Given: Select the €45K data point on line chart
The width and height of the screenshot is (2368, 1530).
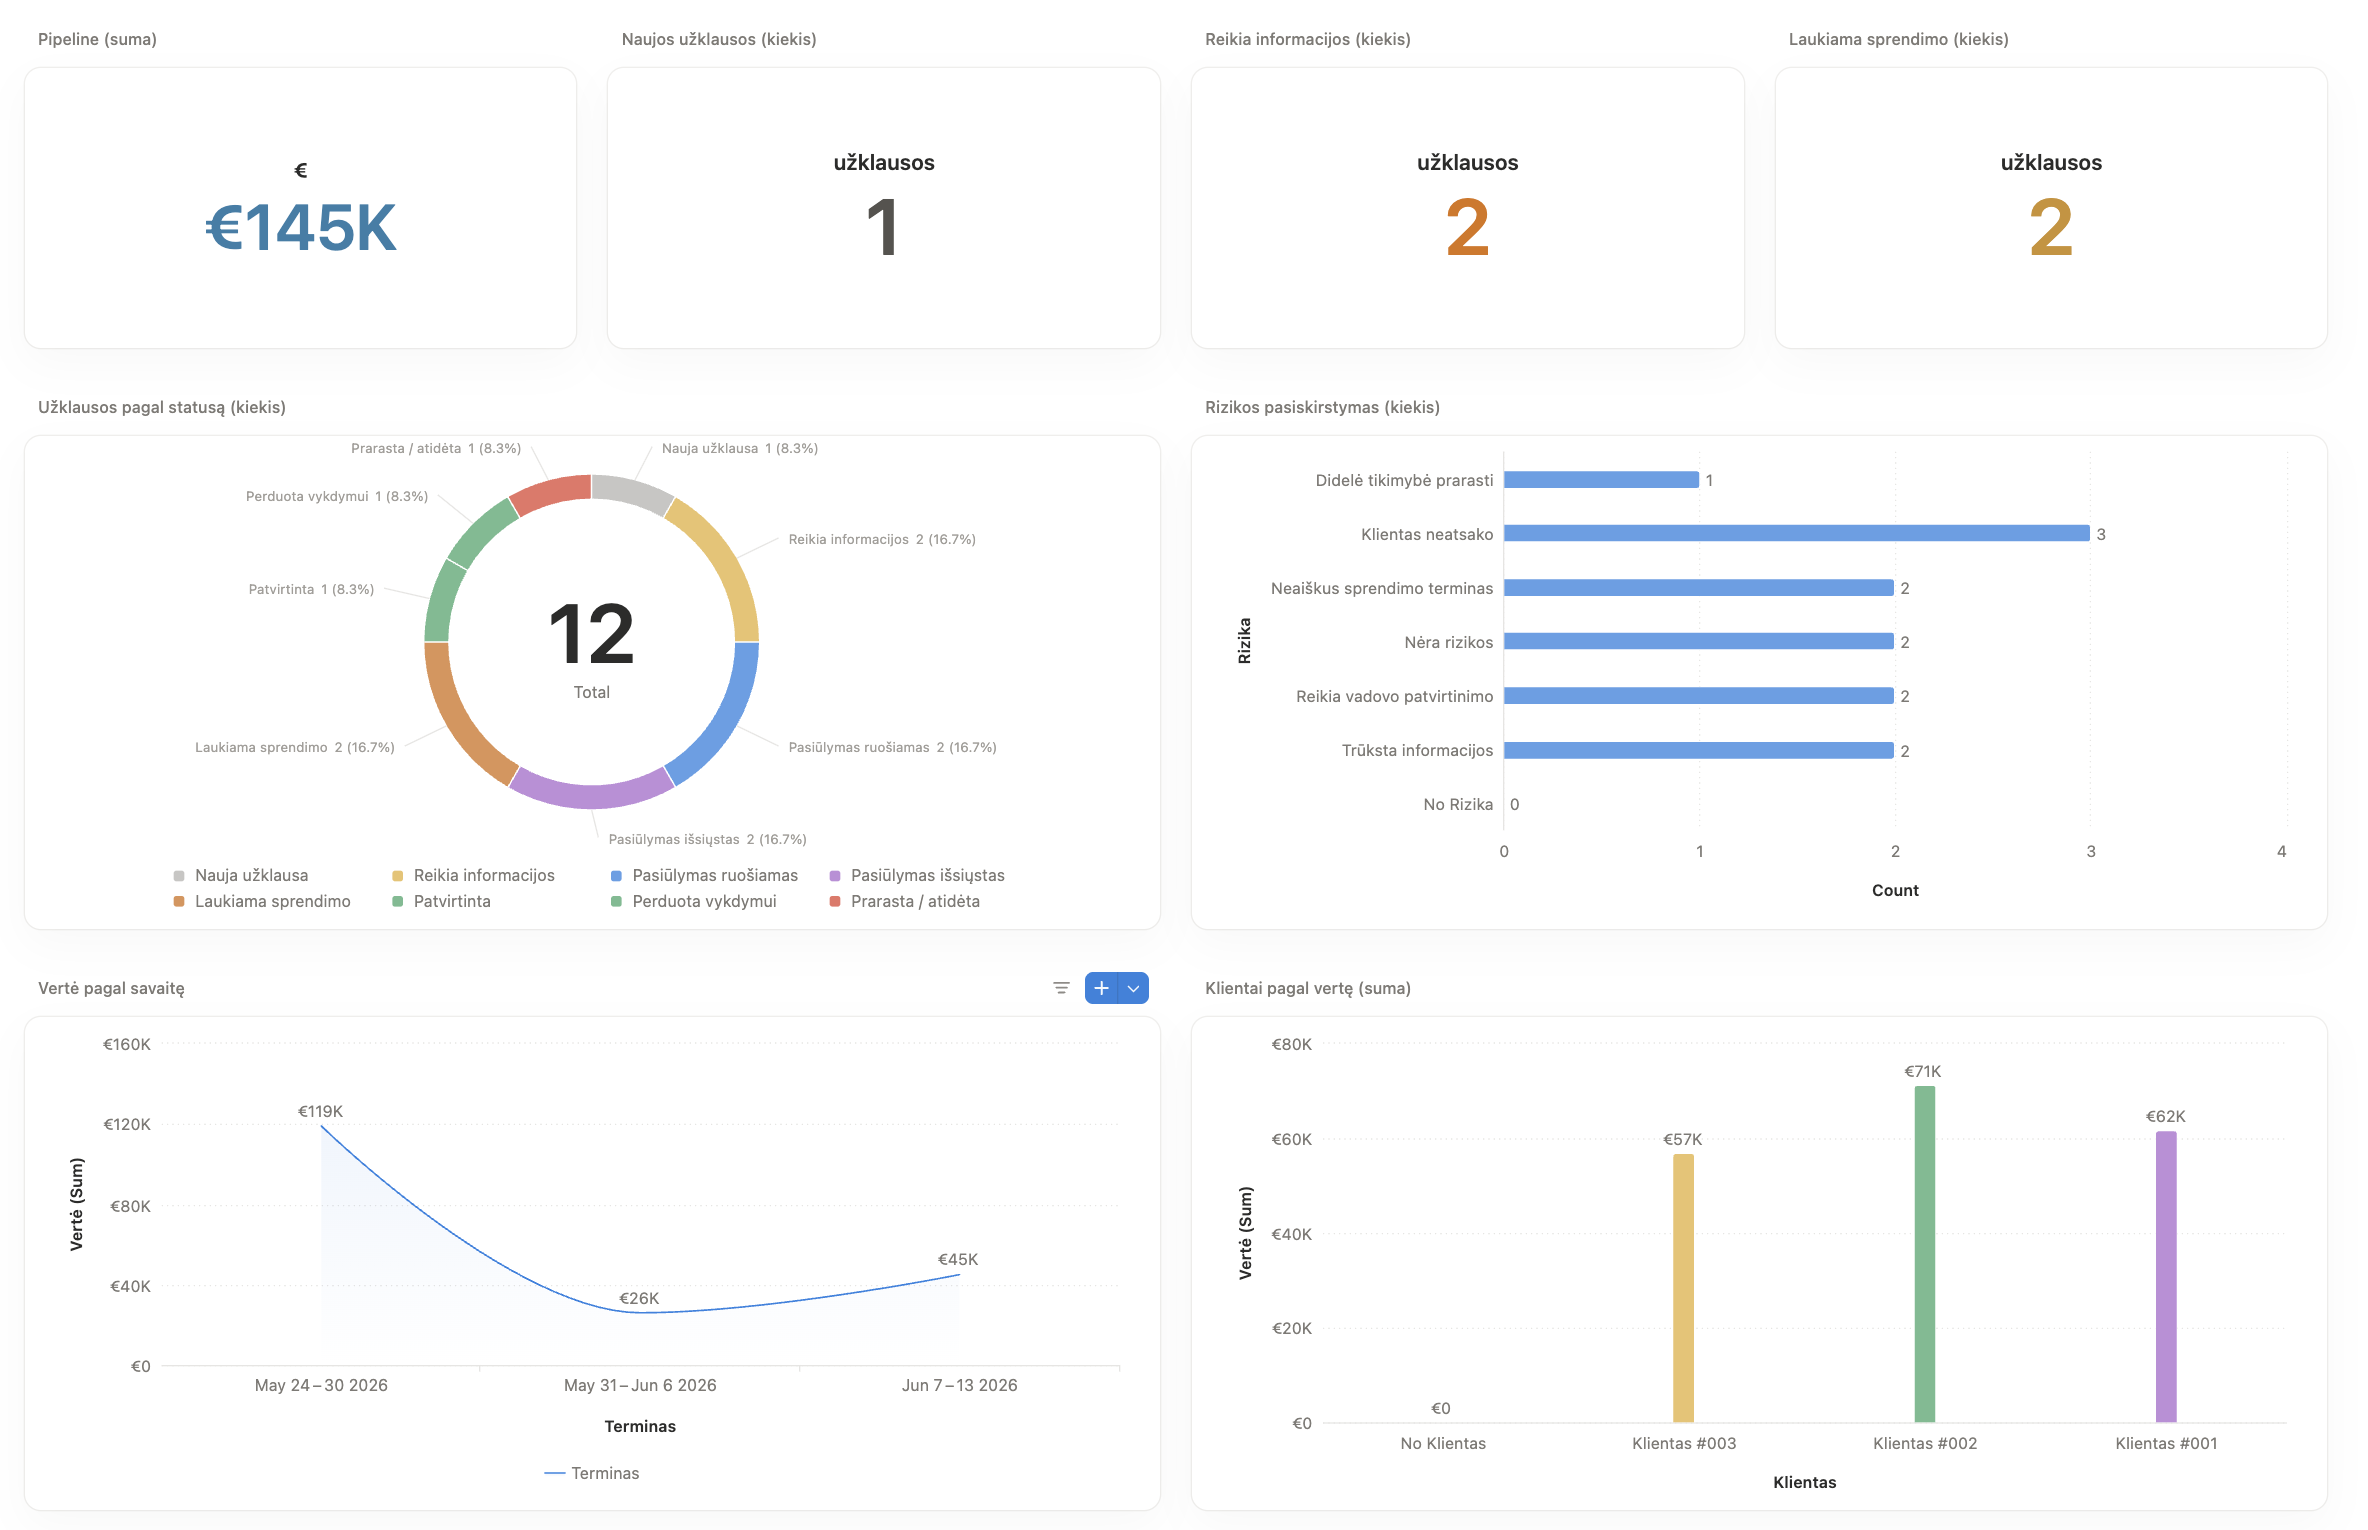Looking at the screenshot, I should coord(959,1274).
